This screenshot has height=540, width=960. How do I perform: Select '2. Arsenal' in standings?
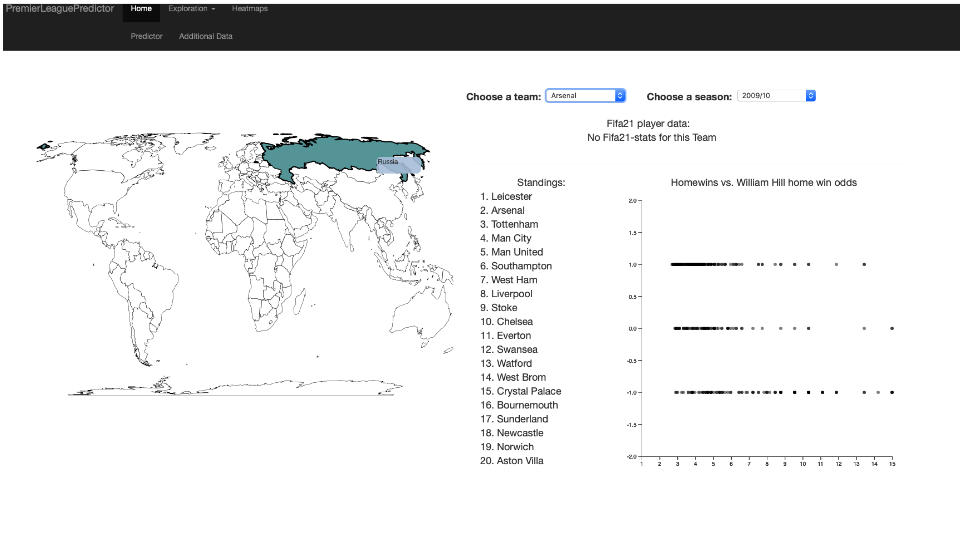pos(502,211)
